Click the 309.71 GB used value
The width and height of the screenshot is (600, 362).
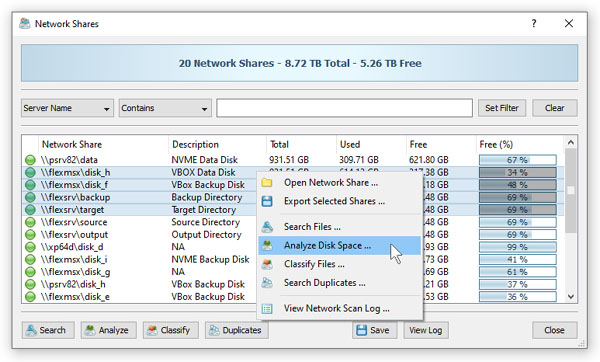pos(359,160)
